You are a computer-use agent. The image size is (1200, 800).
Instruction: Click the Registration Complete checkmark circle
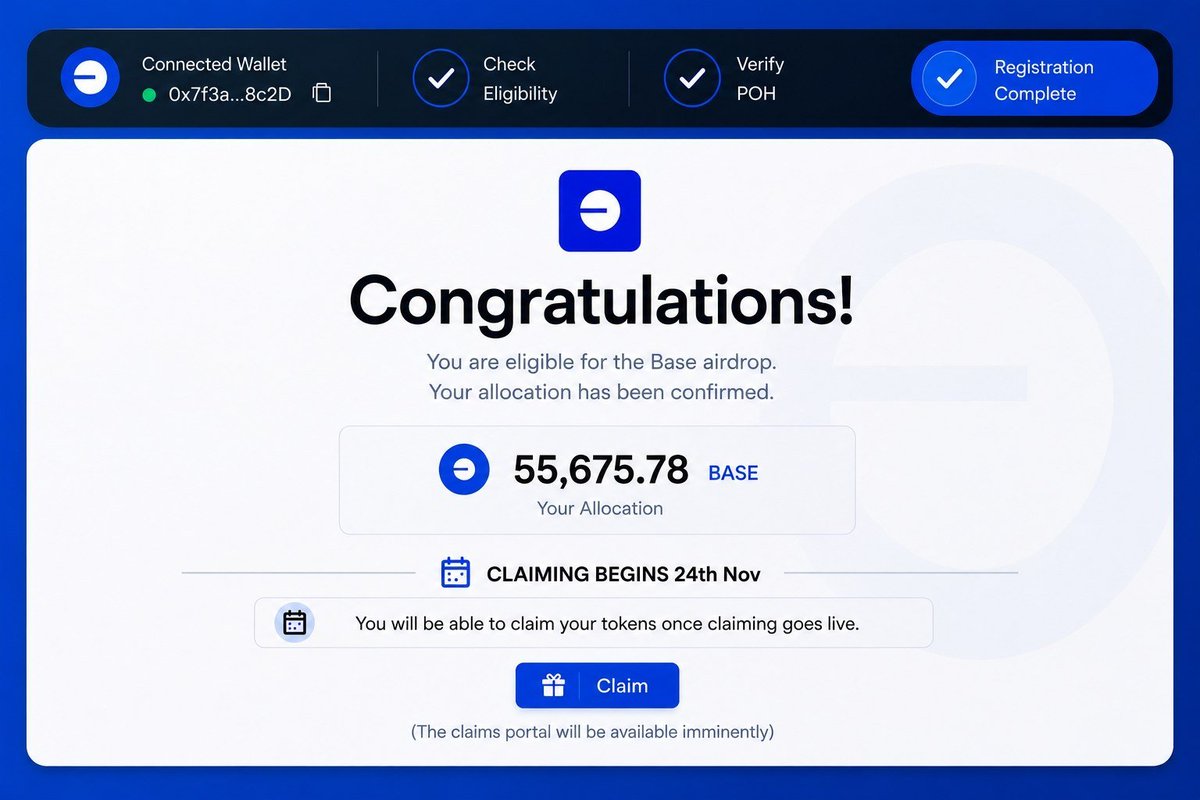(x=950, y=78)
